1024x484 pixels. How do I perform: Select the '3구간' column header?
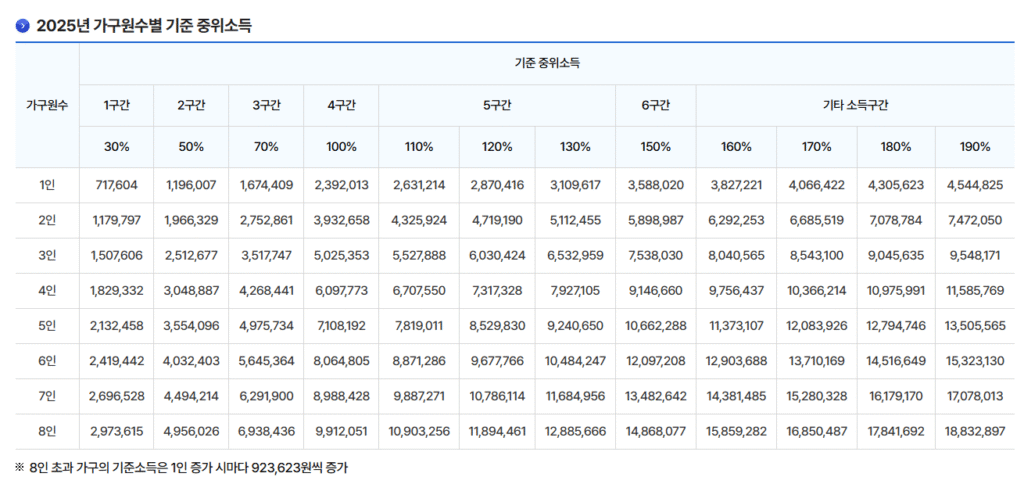pyautogui.click(x=266, y=105)
